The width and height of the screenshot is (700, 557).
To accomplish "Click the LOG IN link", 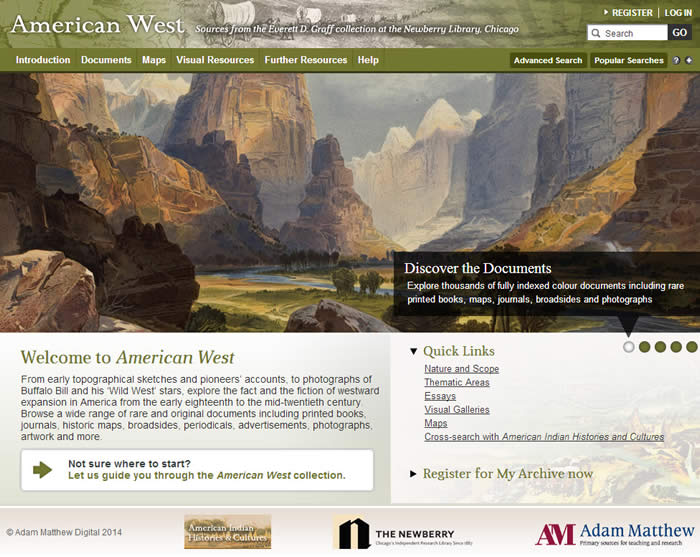I will (678, 13).
